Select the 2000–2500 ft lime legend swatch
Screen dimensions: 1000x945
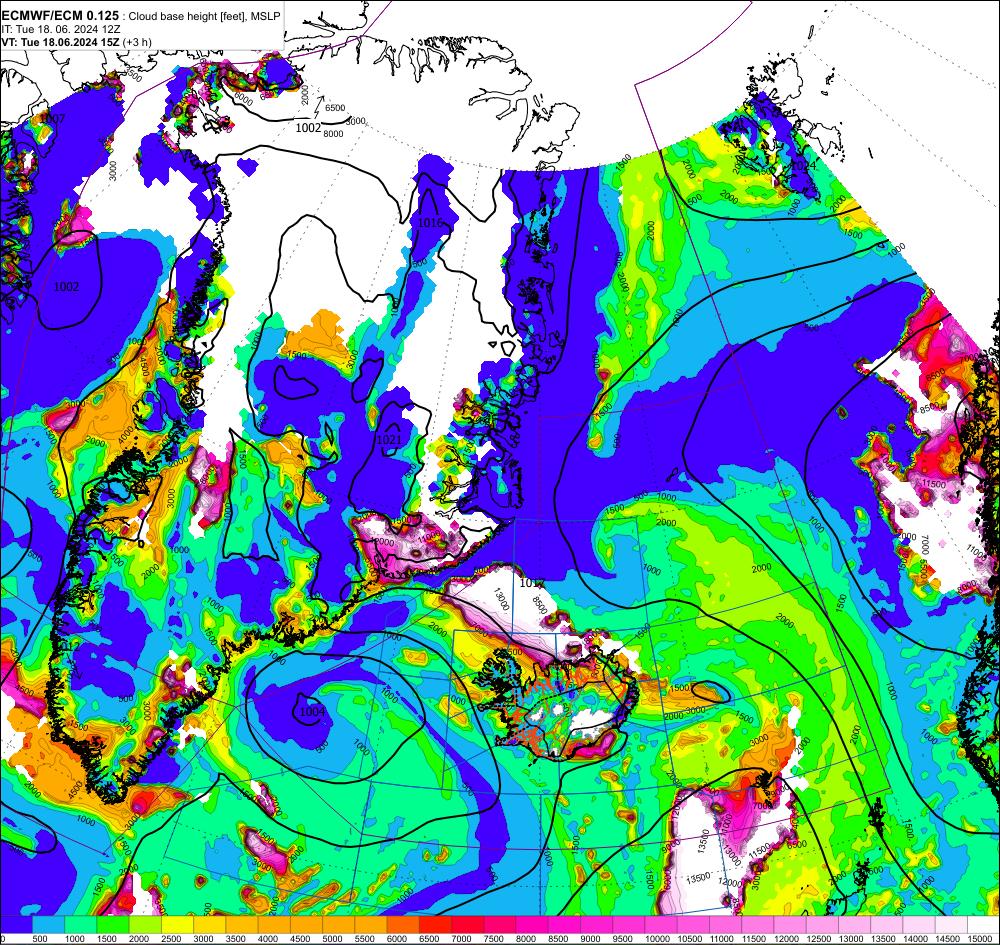coord(145,925)
